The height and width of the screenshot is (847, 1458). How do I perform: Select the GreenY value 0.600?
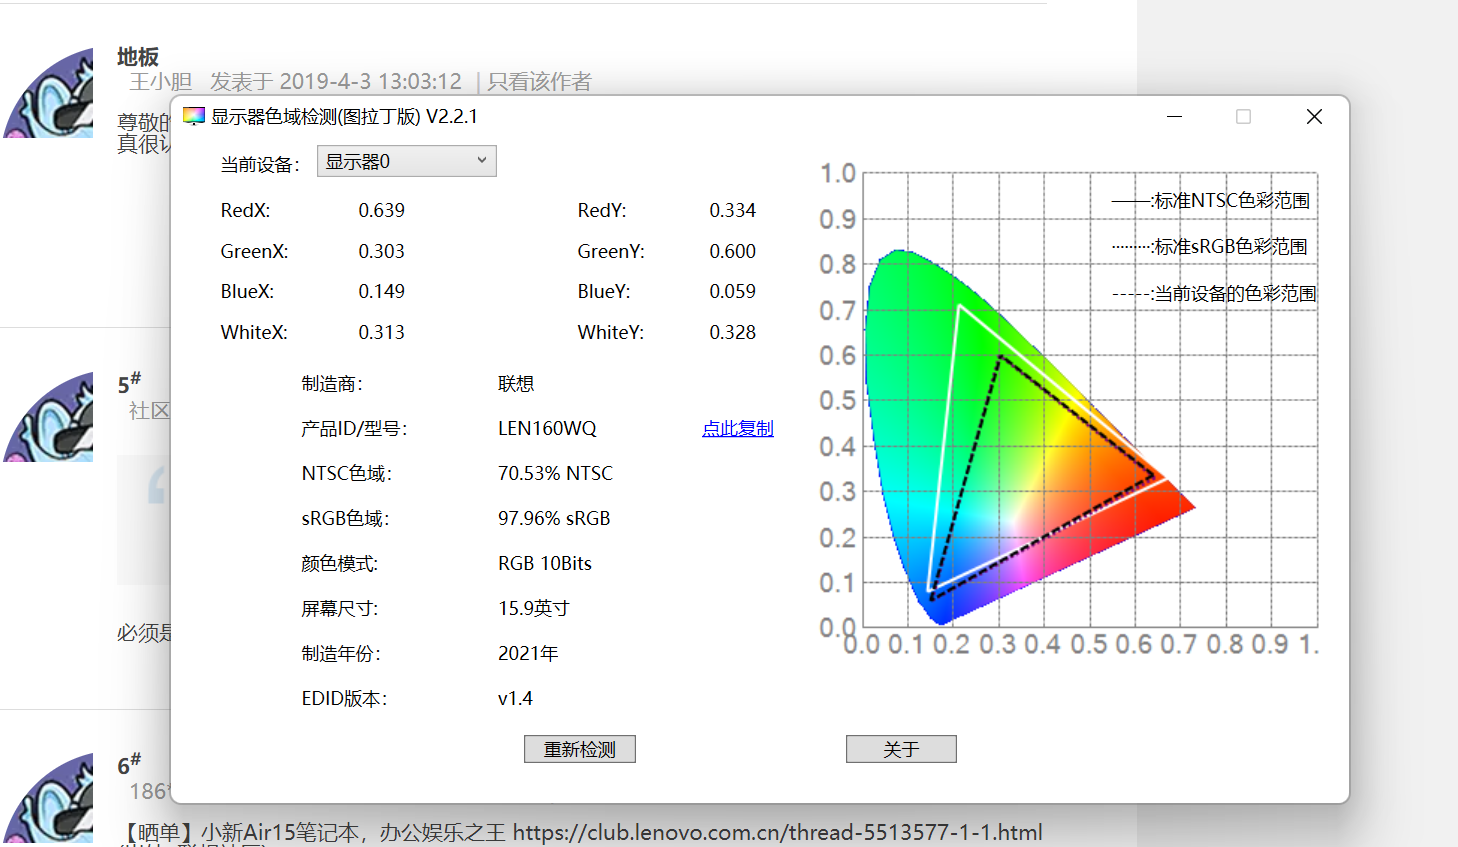[732, 251]
